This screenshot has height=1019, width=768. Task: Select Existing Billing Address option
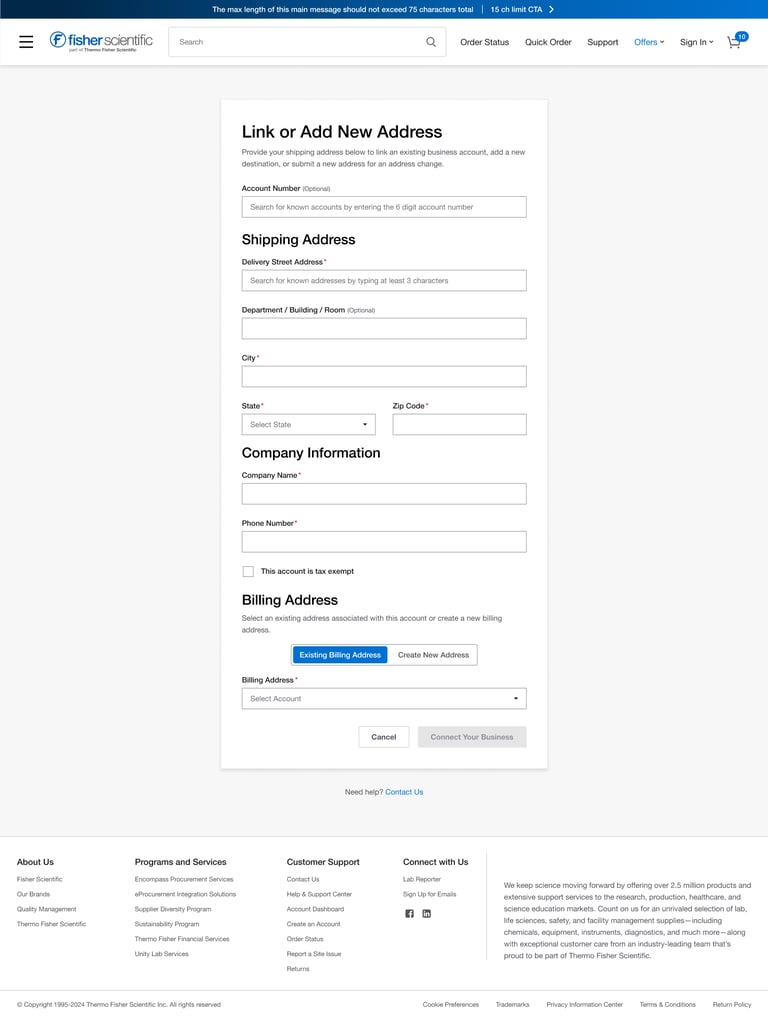pos(340,655)
